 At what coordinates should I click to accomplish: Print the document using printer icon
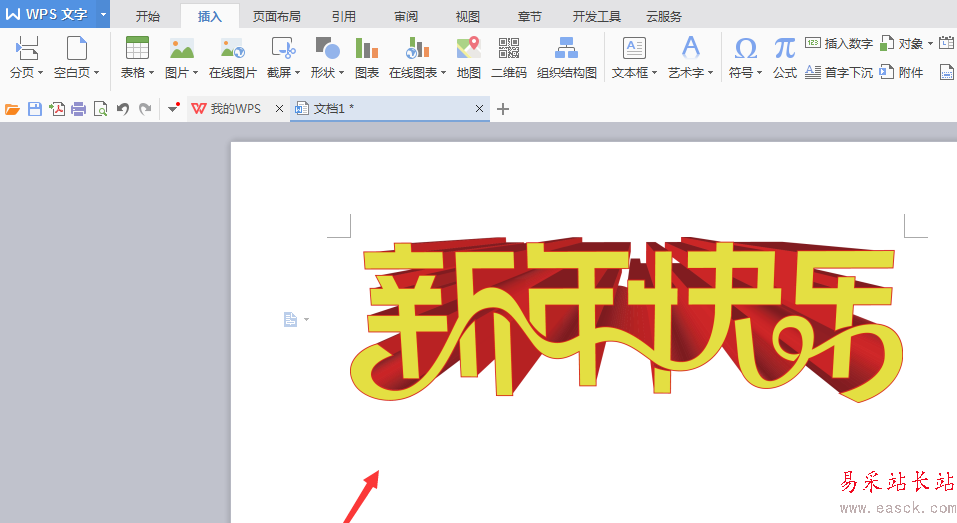pyautogui.click(x=79, y=109)
